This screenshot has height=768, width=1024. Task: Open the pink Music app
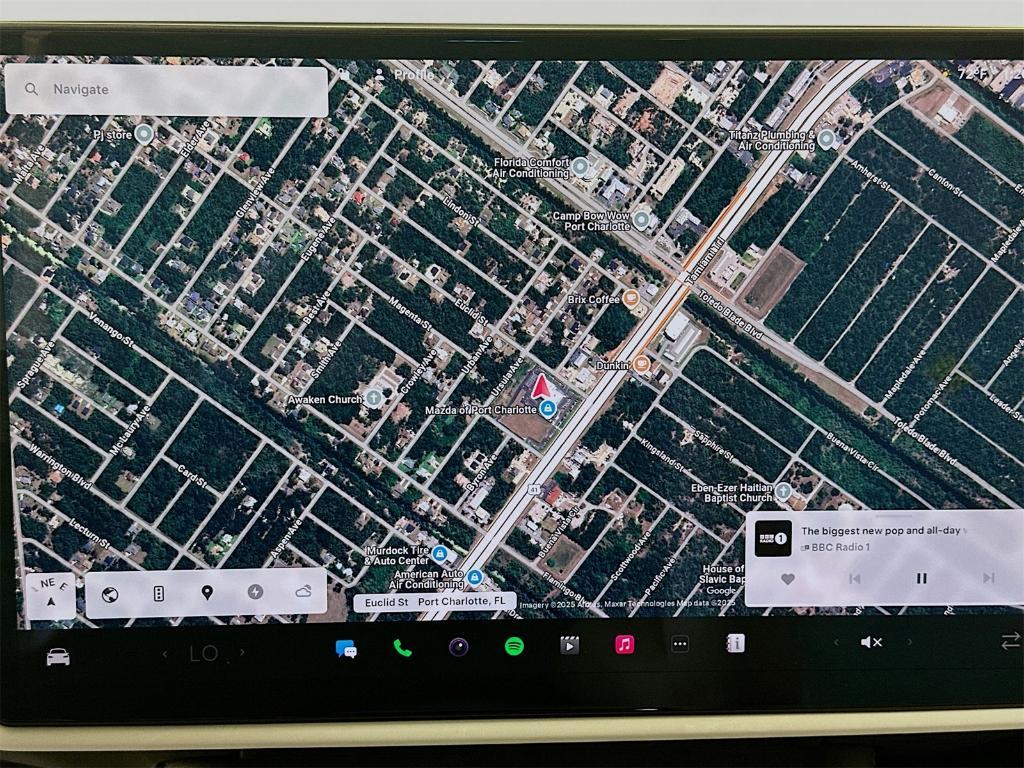point(625,645)
